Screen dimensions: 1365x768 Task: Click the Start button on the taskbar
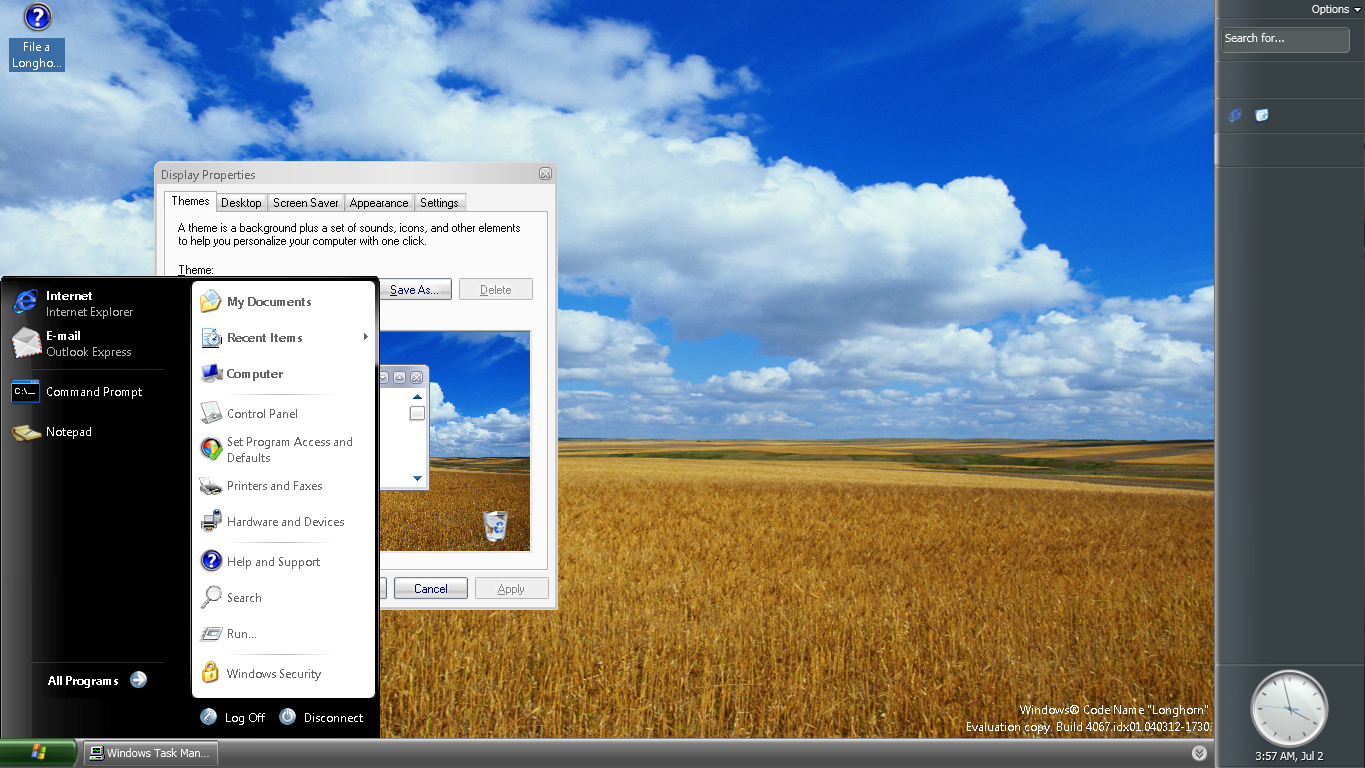(x=39, y=753)
